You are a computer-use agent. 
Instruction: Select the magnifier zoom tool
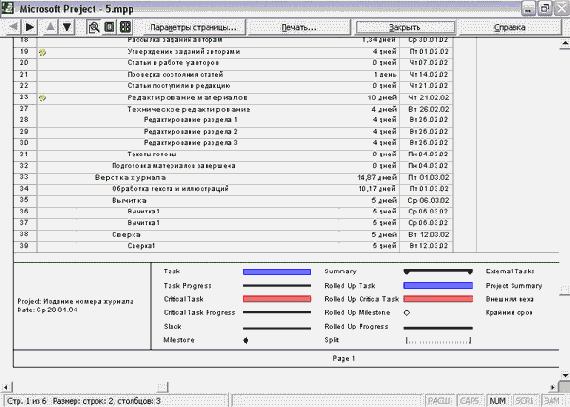click(x=94, y=27)
